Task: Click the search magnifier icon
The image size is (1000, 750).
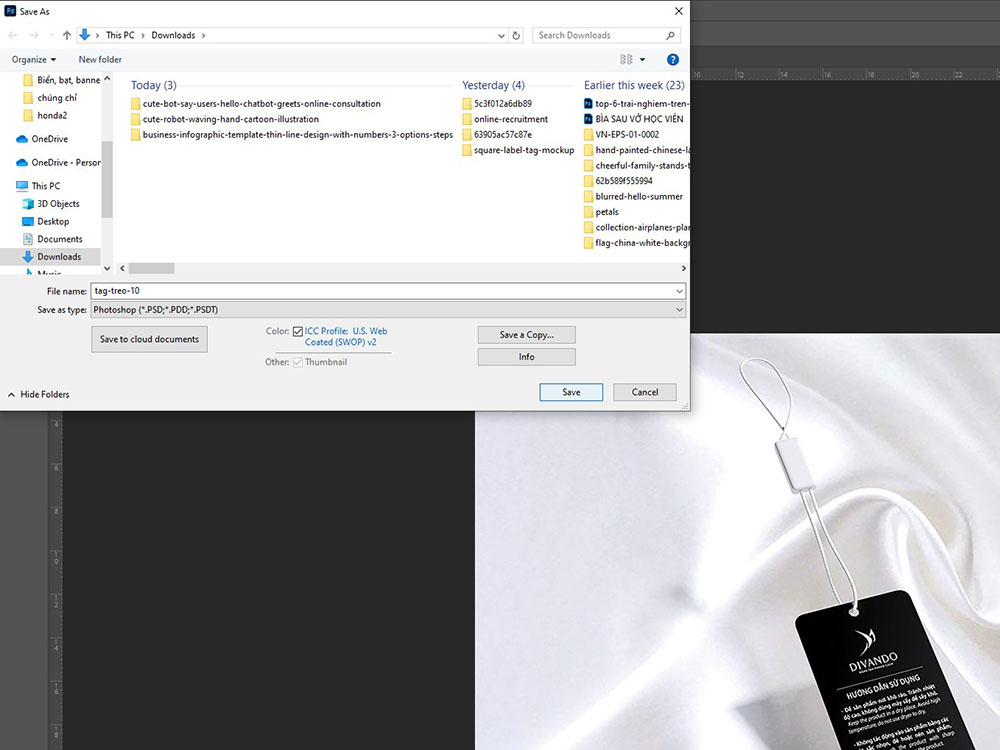Action: click(x=670, y=35)
